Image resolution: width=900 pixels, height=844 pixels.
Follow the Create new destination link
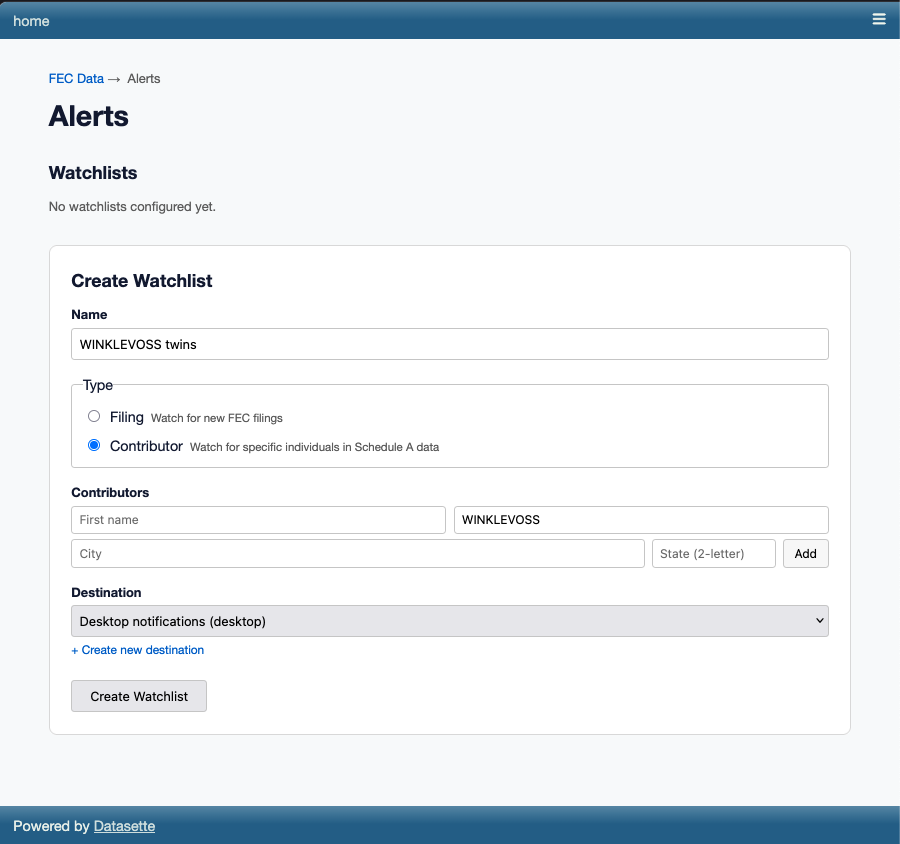click(x=138, y=650)
